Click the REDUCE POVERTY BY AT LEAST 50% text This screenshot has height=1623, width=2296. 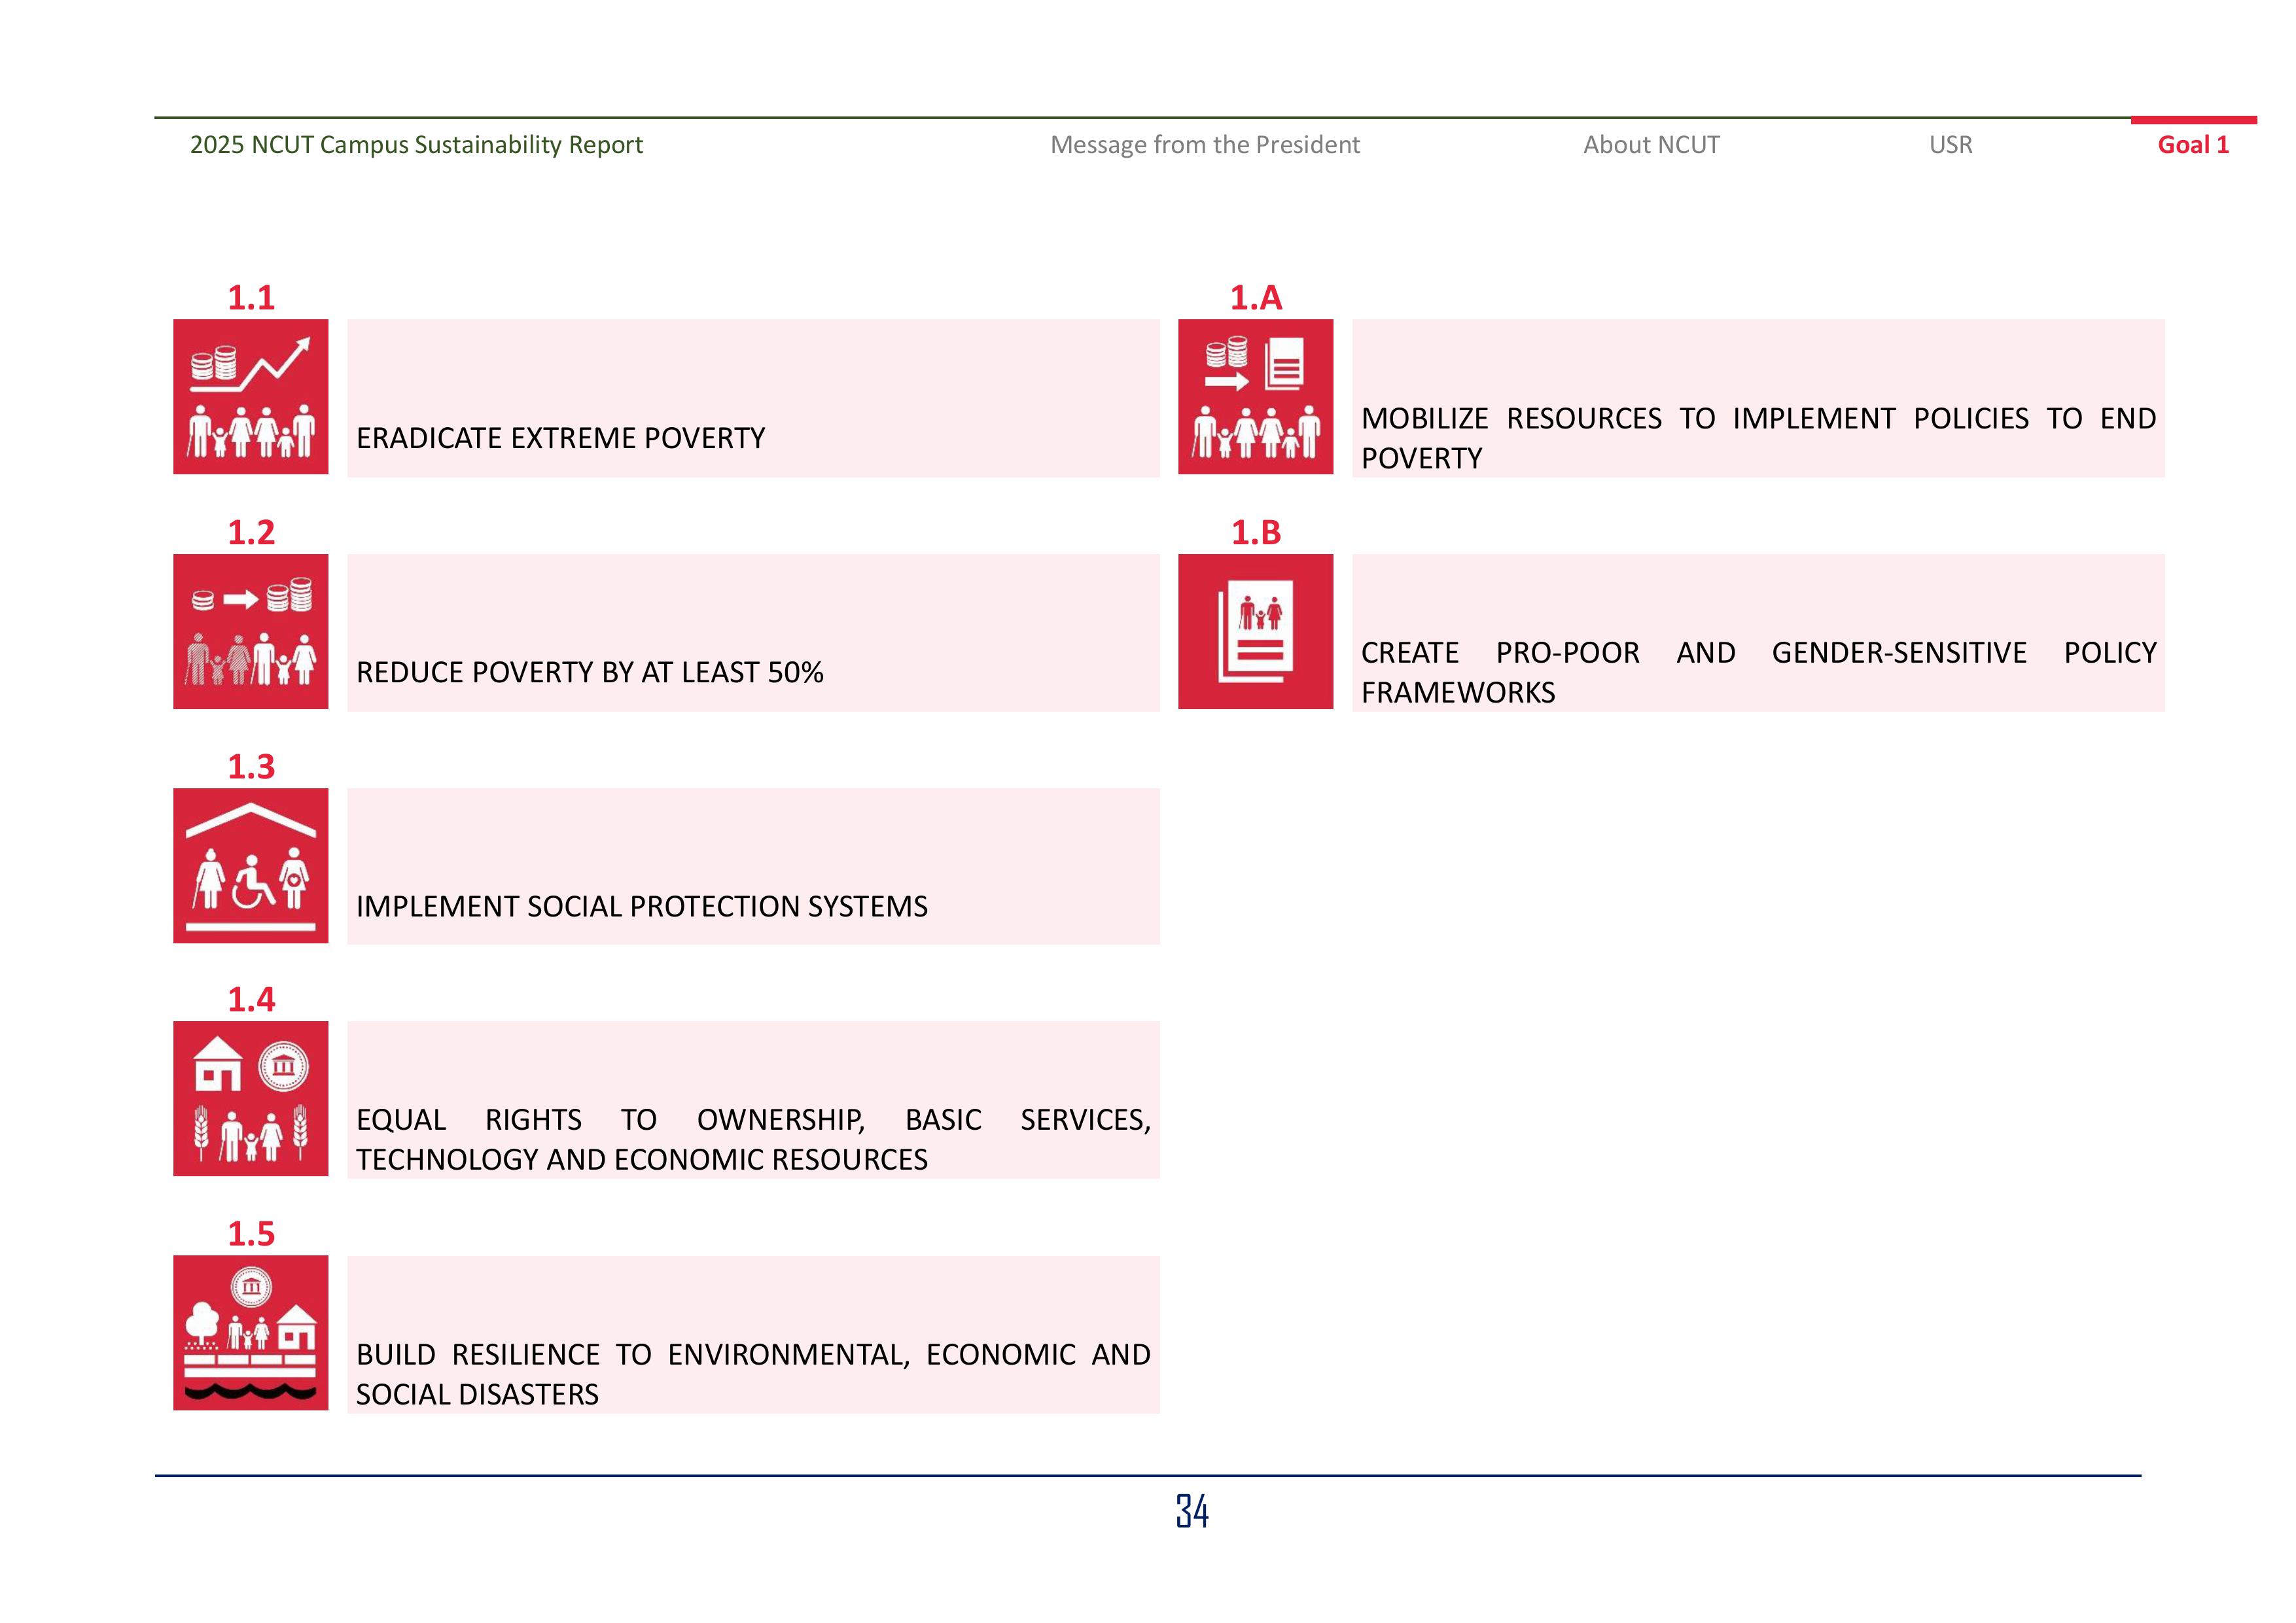click(589, 672)
